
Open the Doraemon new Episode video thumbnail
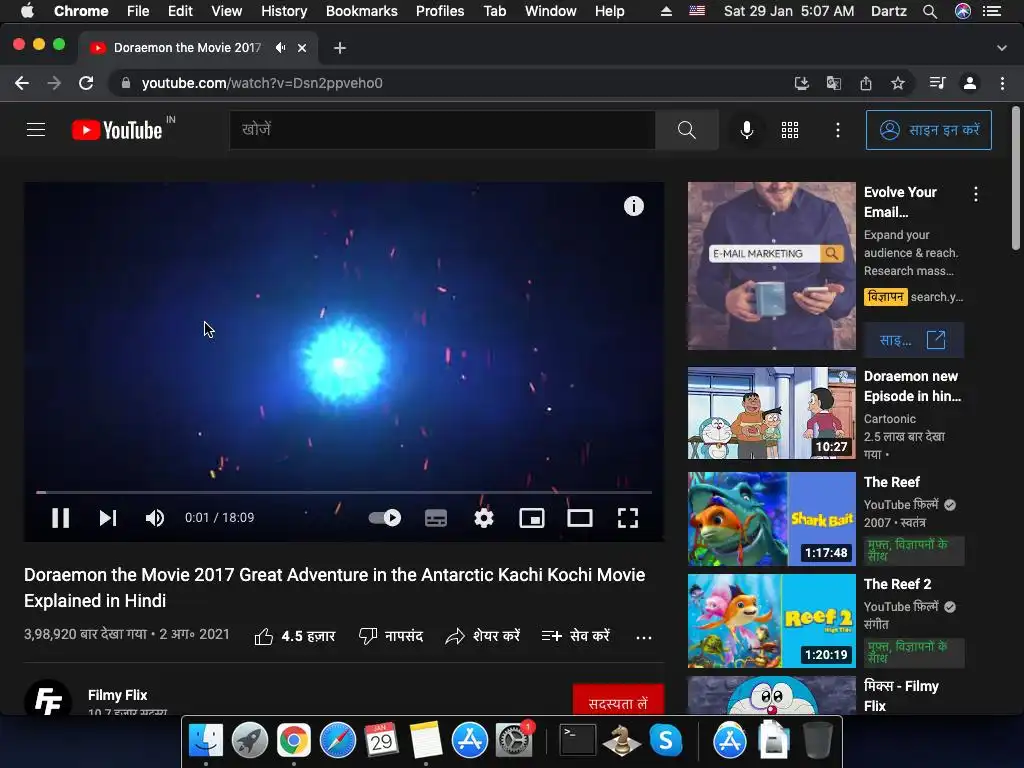pos(771,413)
